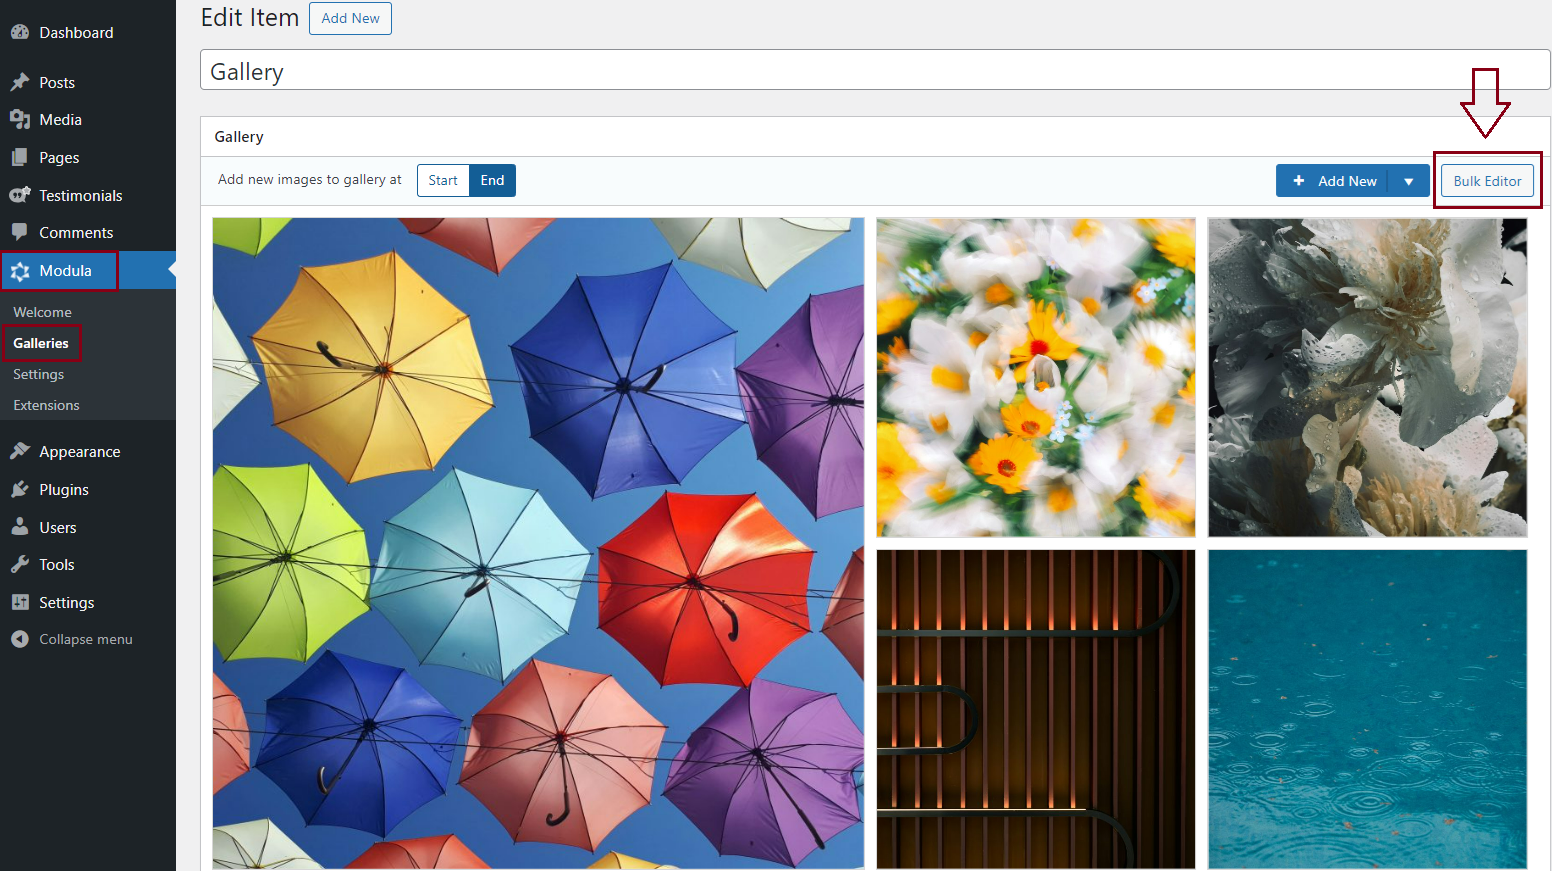
Task: Click the Appearance paintbrush icon
Action: 19,451
